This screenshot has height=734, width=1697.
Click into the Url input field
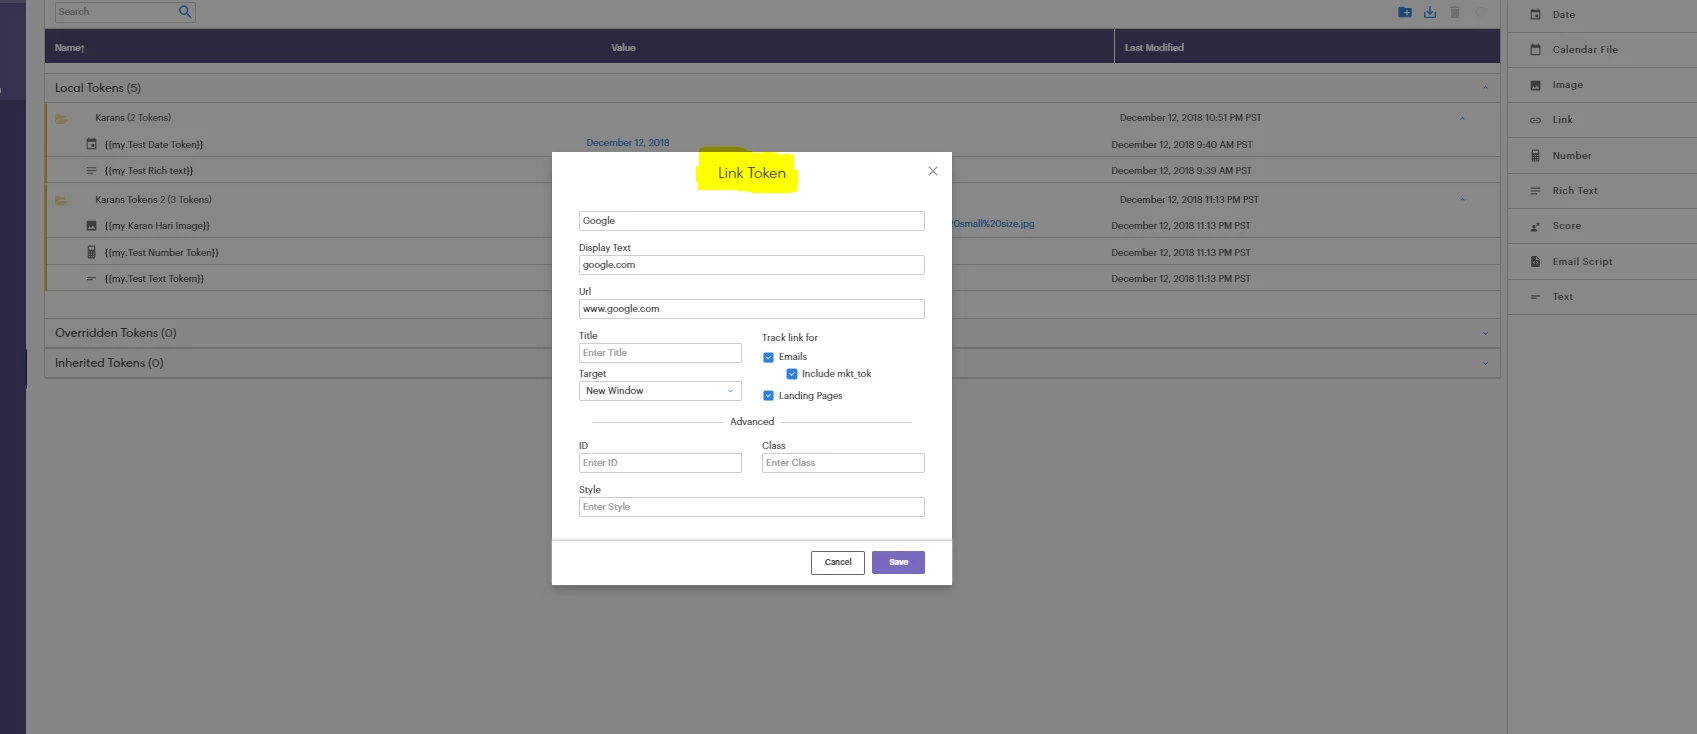(752, 309)
